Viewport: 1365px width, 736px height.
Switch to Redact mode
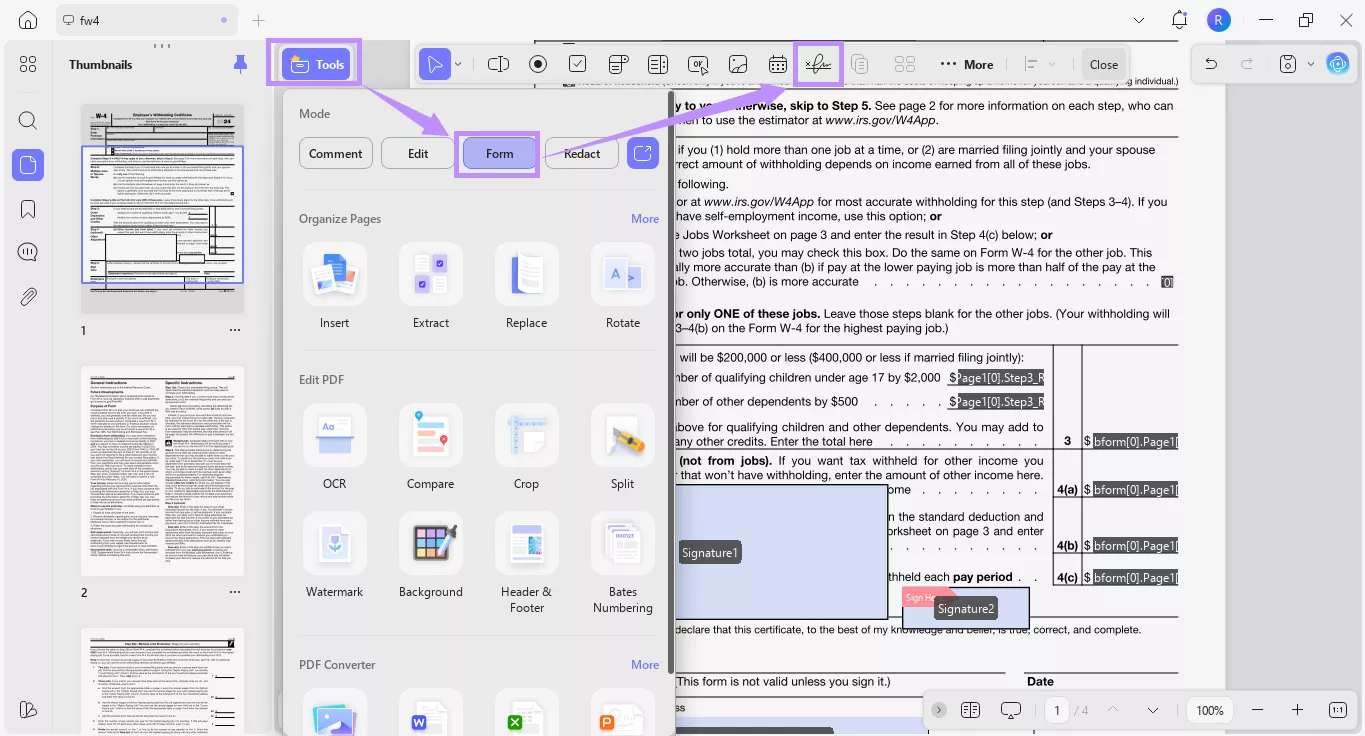click(581, 153)
